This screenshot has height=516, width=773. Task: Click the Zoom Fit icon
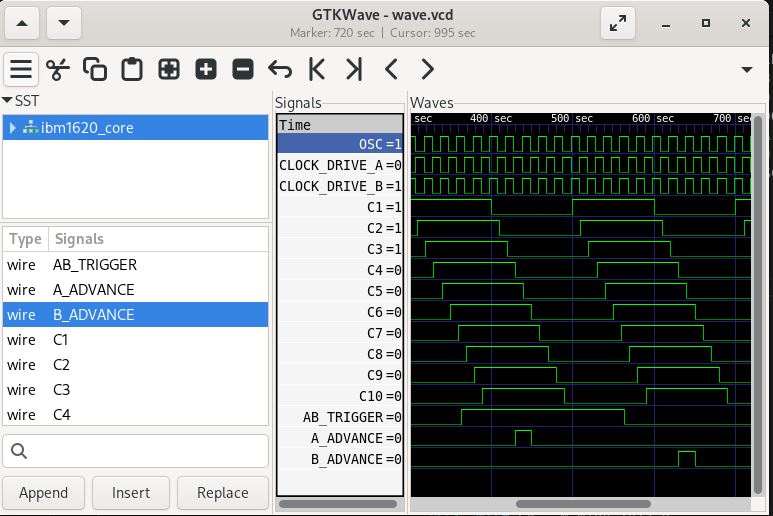[169, 69]
